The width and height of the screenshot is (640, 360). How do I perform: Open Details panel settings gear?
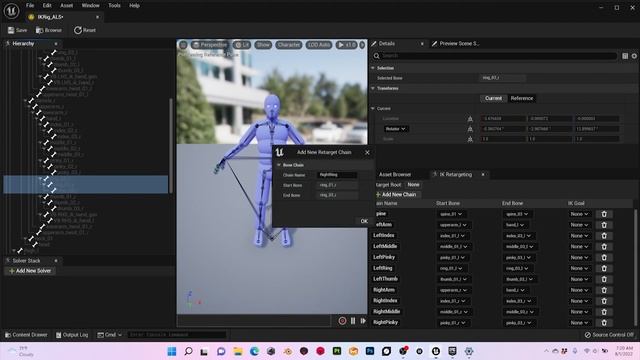click(x=634, y=56)
